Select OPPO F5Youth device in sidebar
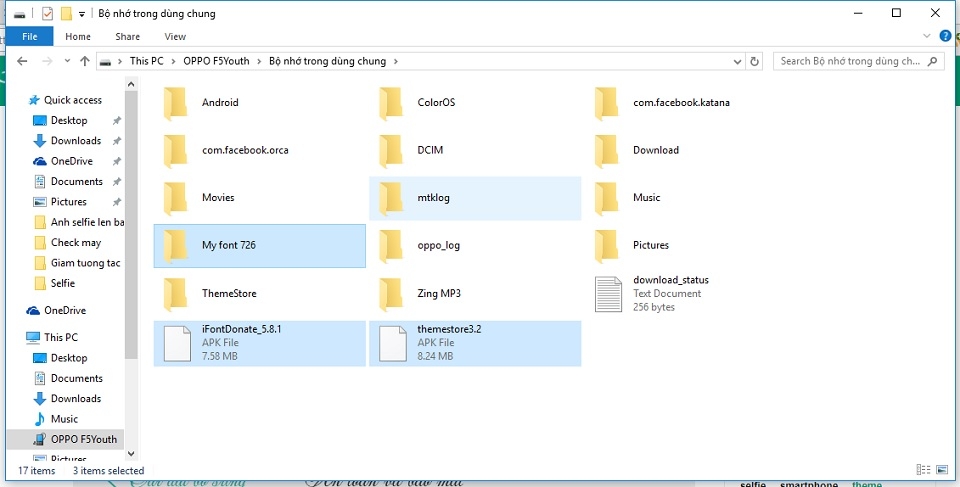The image size is (960, 487). point(66,439)
